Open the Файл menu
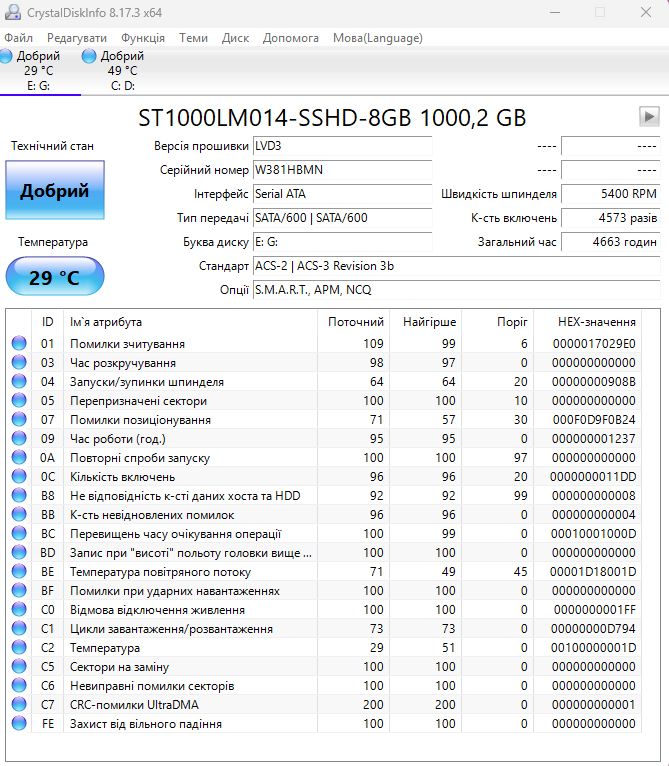 click(x=19, y=38)
